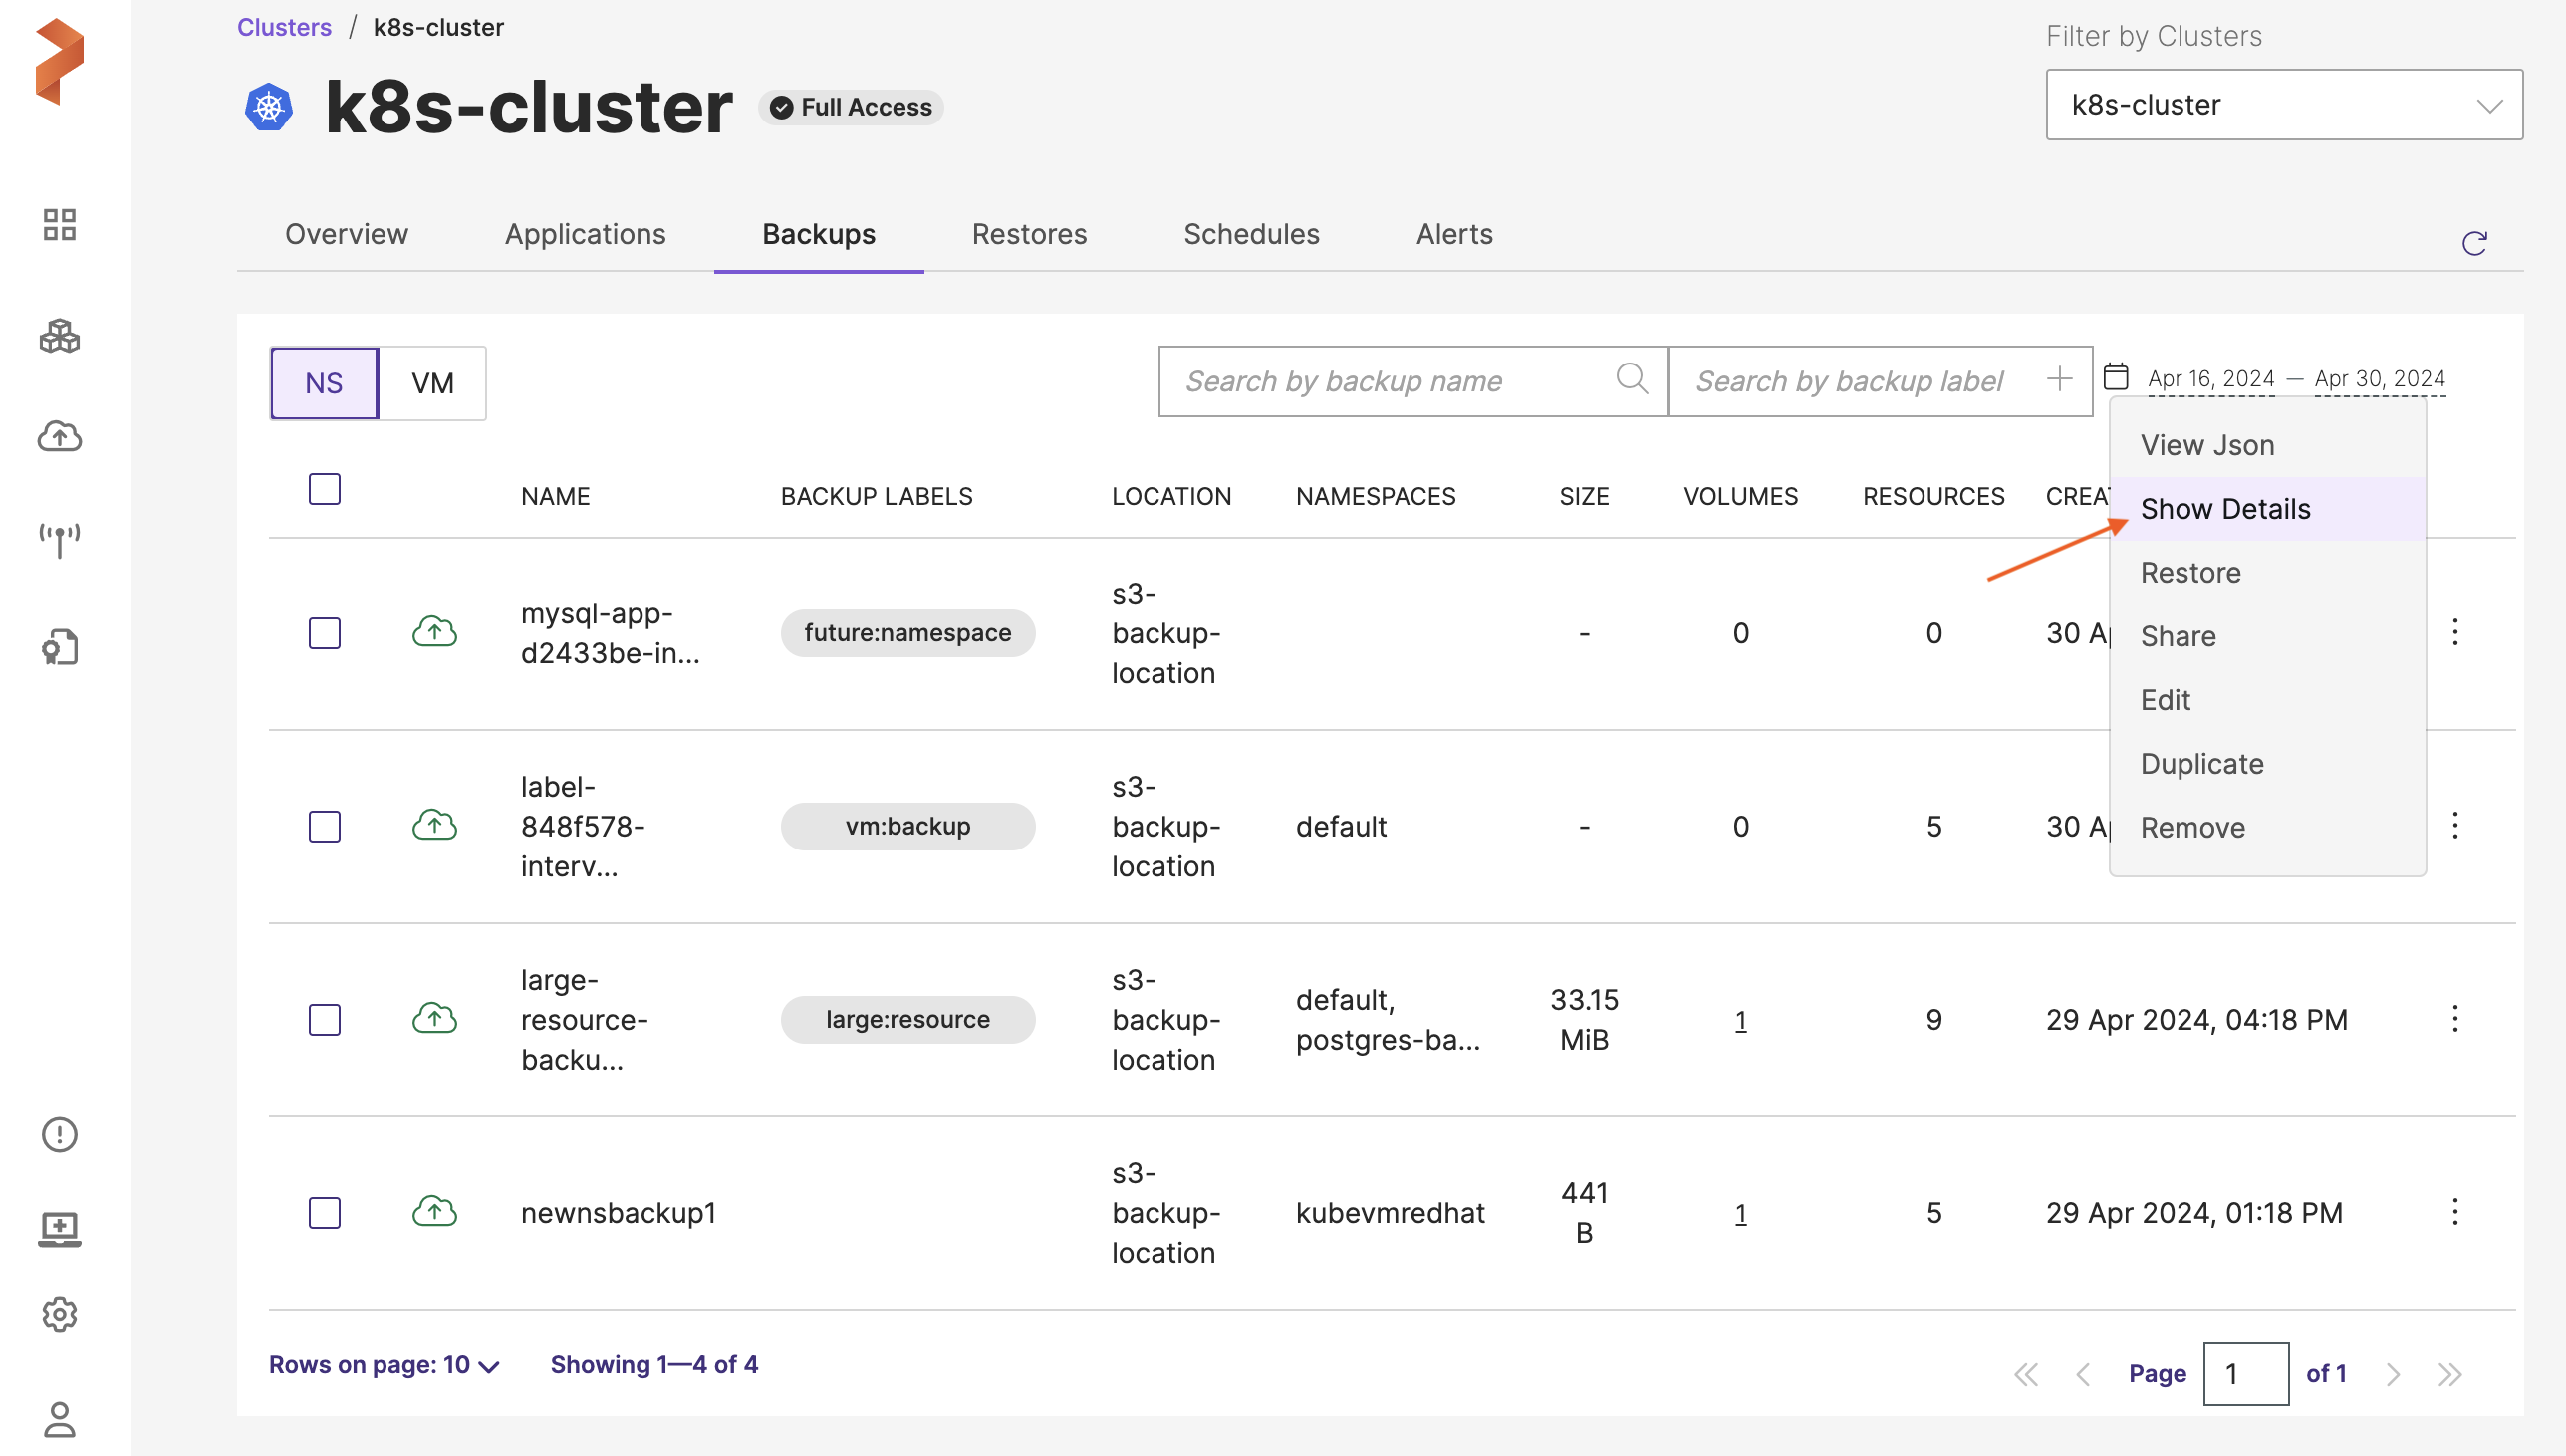The width and height of the screenshot is (2566, 1456).
Task: Click plus icon in backup label search
Action: (2059, 379)
